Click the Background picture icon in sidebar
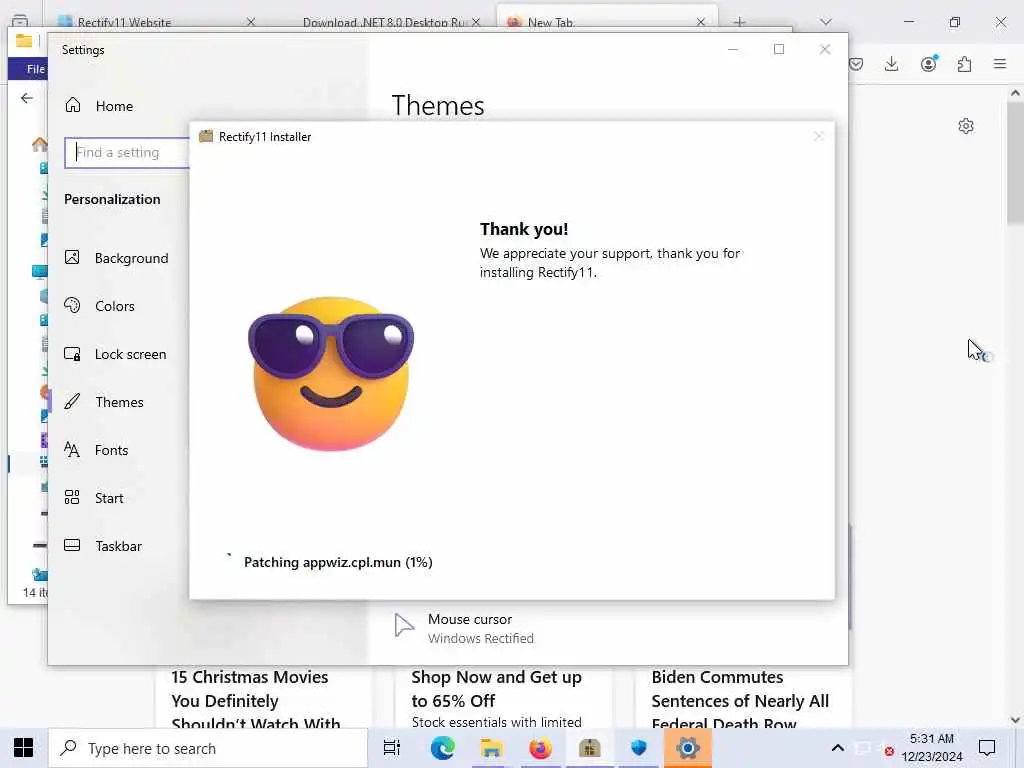 click(72, 257)
